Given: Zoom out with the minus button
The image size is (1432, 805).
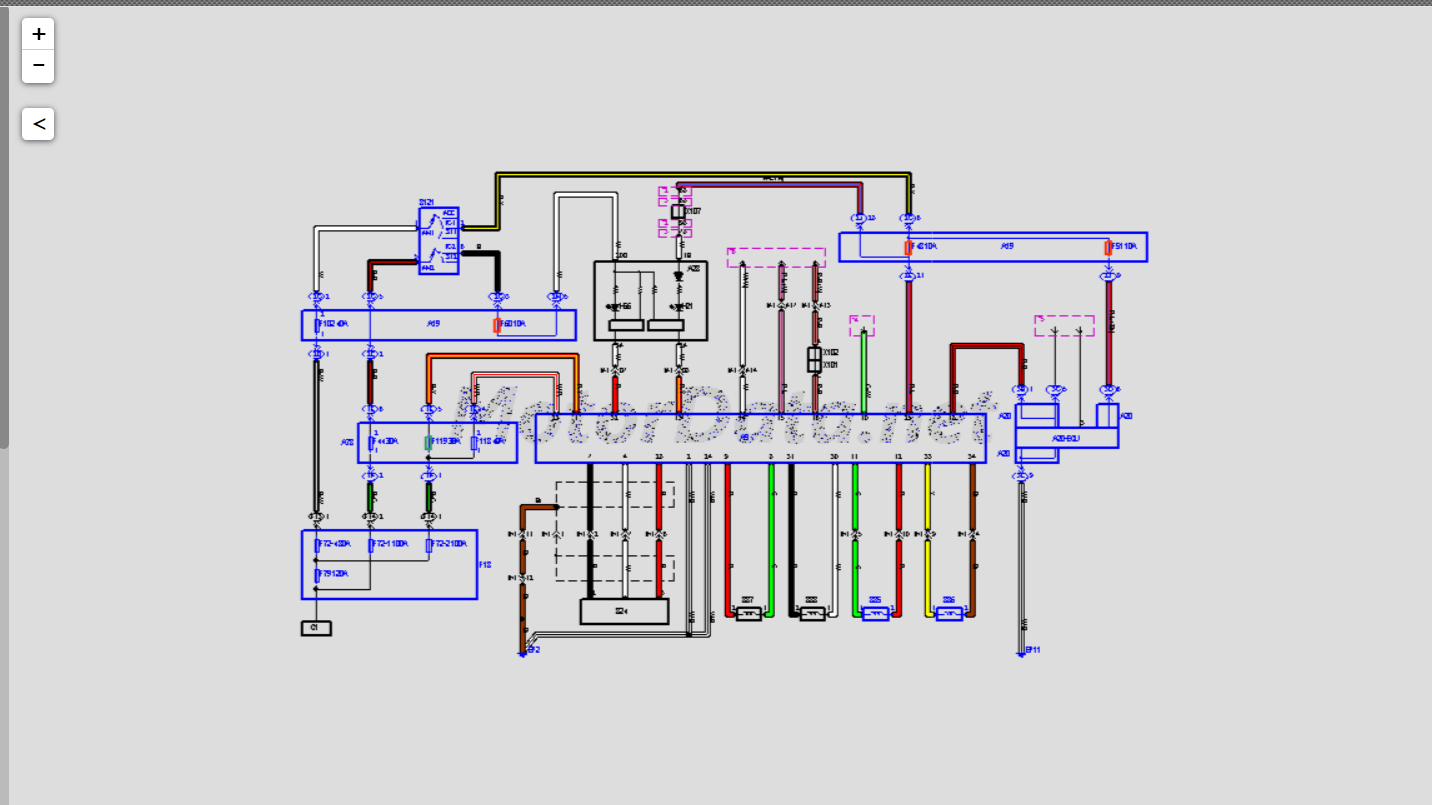Looking at the screenshot, I should (38, 66).
